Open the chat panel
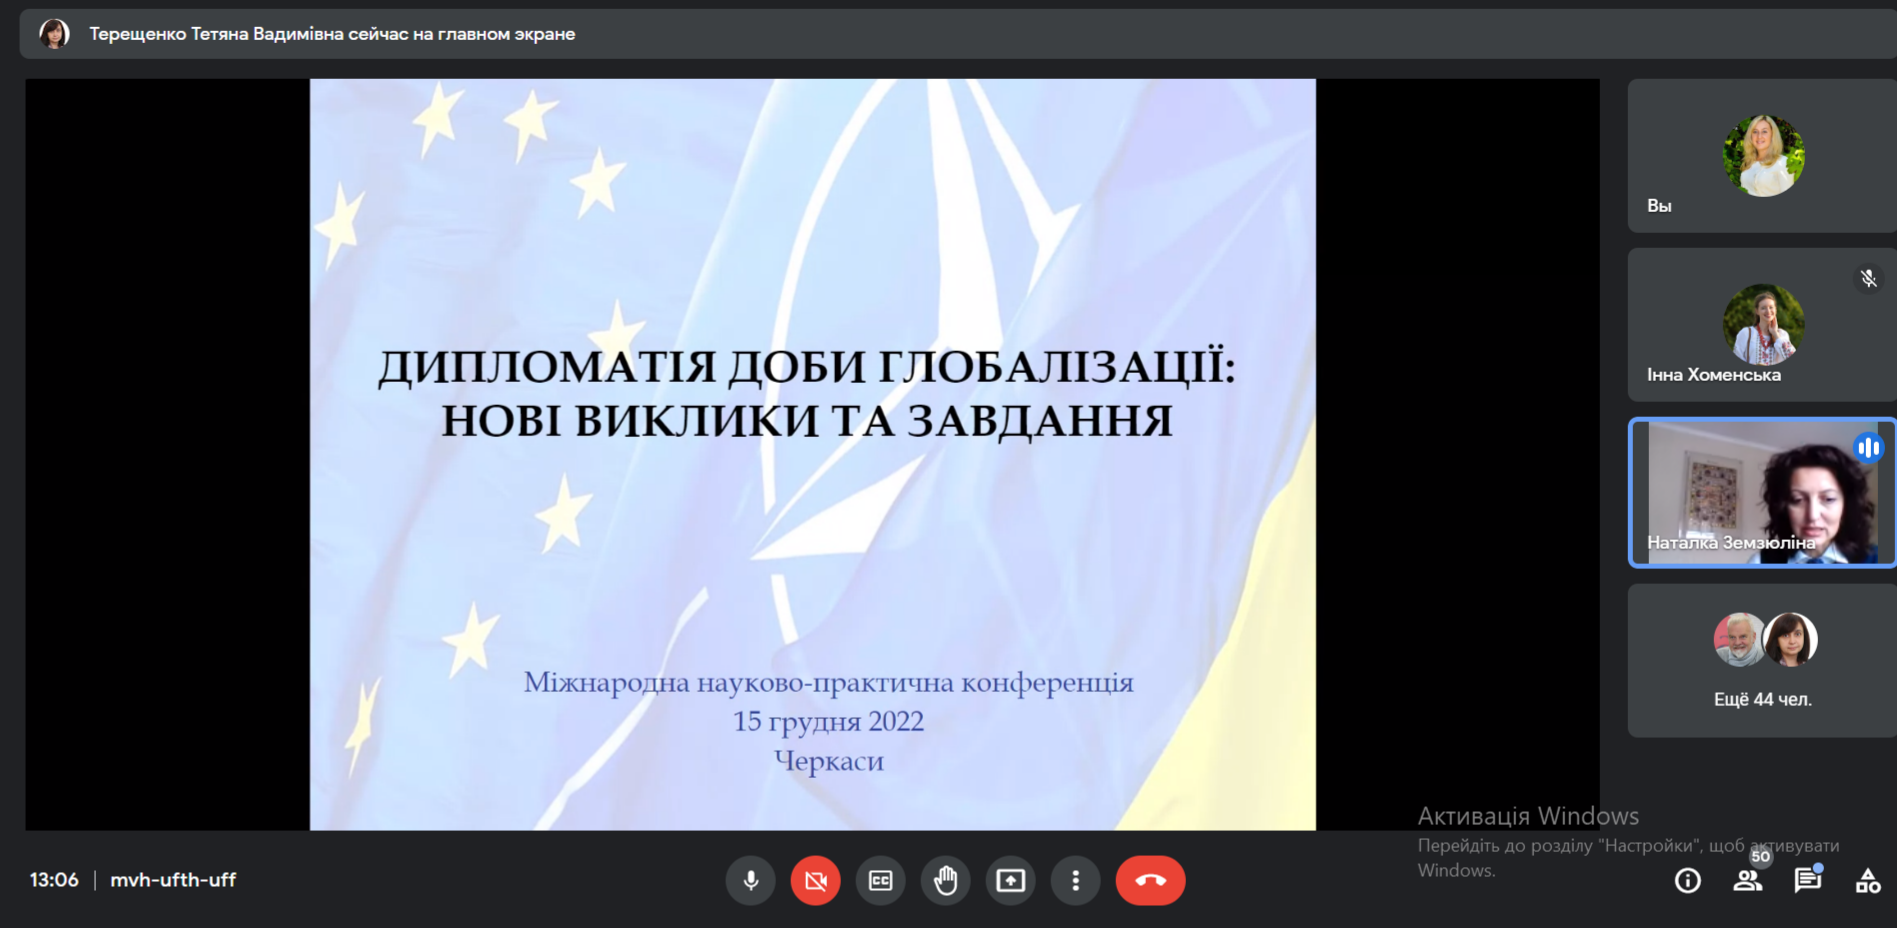The image size is (1897, 928). point(1807,880)
